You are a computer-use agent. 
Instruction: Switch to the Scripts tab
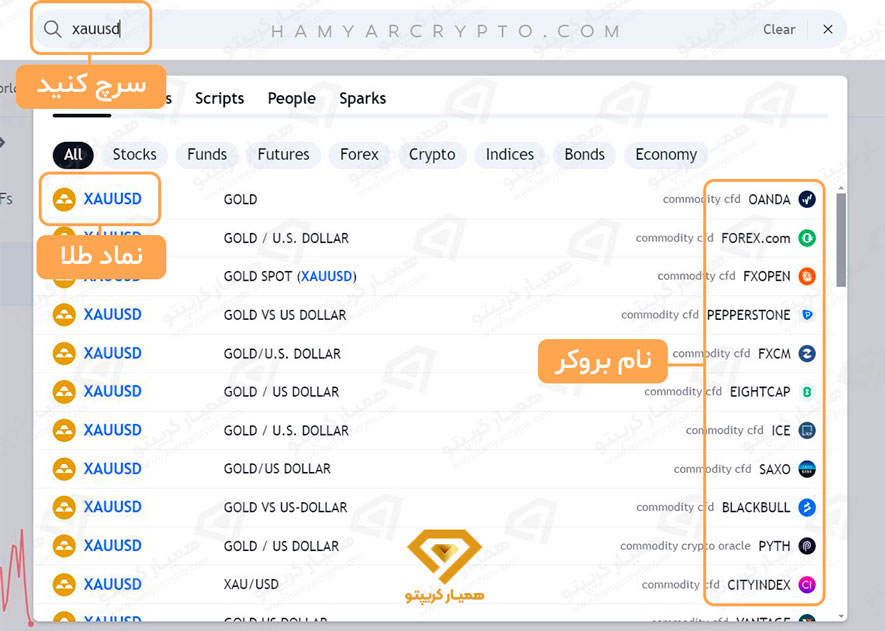[x=220, y=98]
